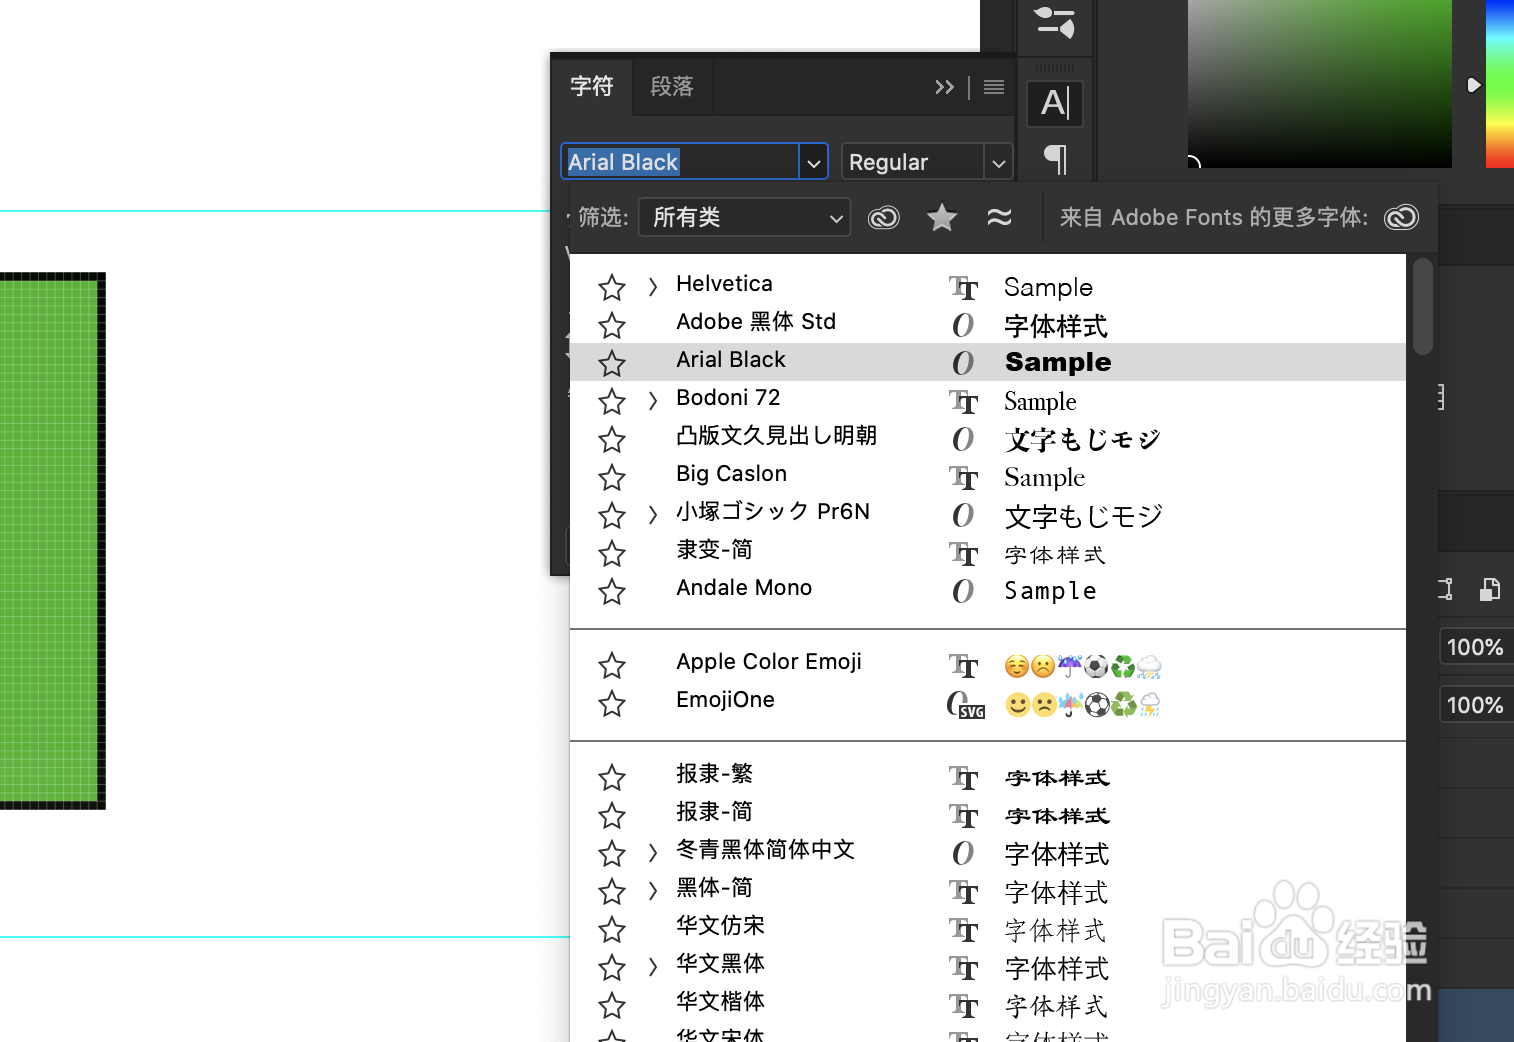Click the Adobe 黑体 Std OpenType icon
Image resolution: width=1514 pixels, height=1042 pixels.
963,325
